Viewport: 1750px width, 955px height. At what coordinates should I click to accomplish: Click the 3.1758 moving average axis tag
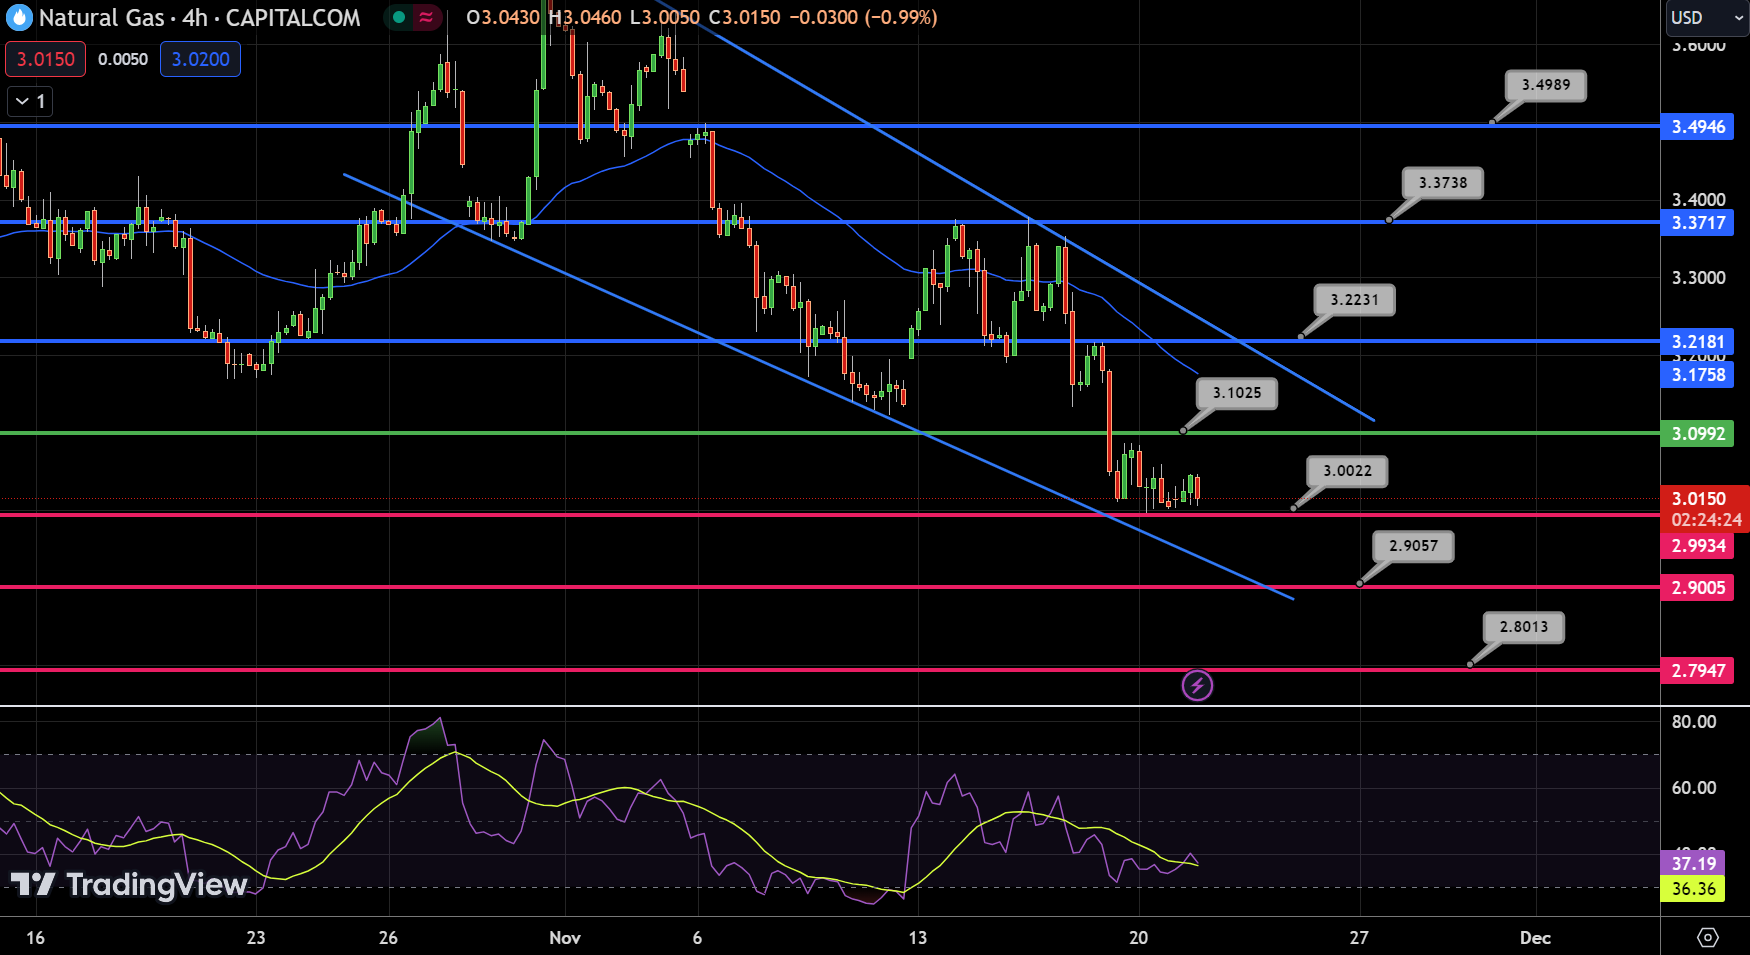click(1698, 375)
